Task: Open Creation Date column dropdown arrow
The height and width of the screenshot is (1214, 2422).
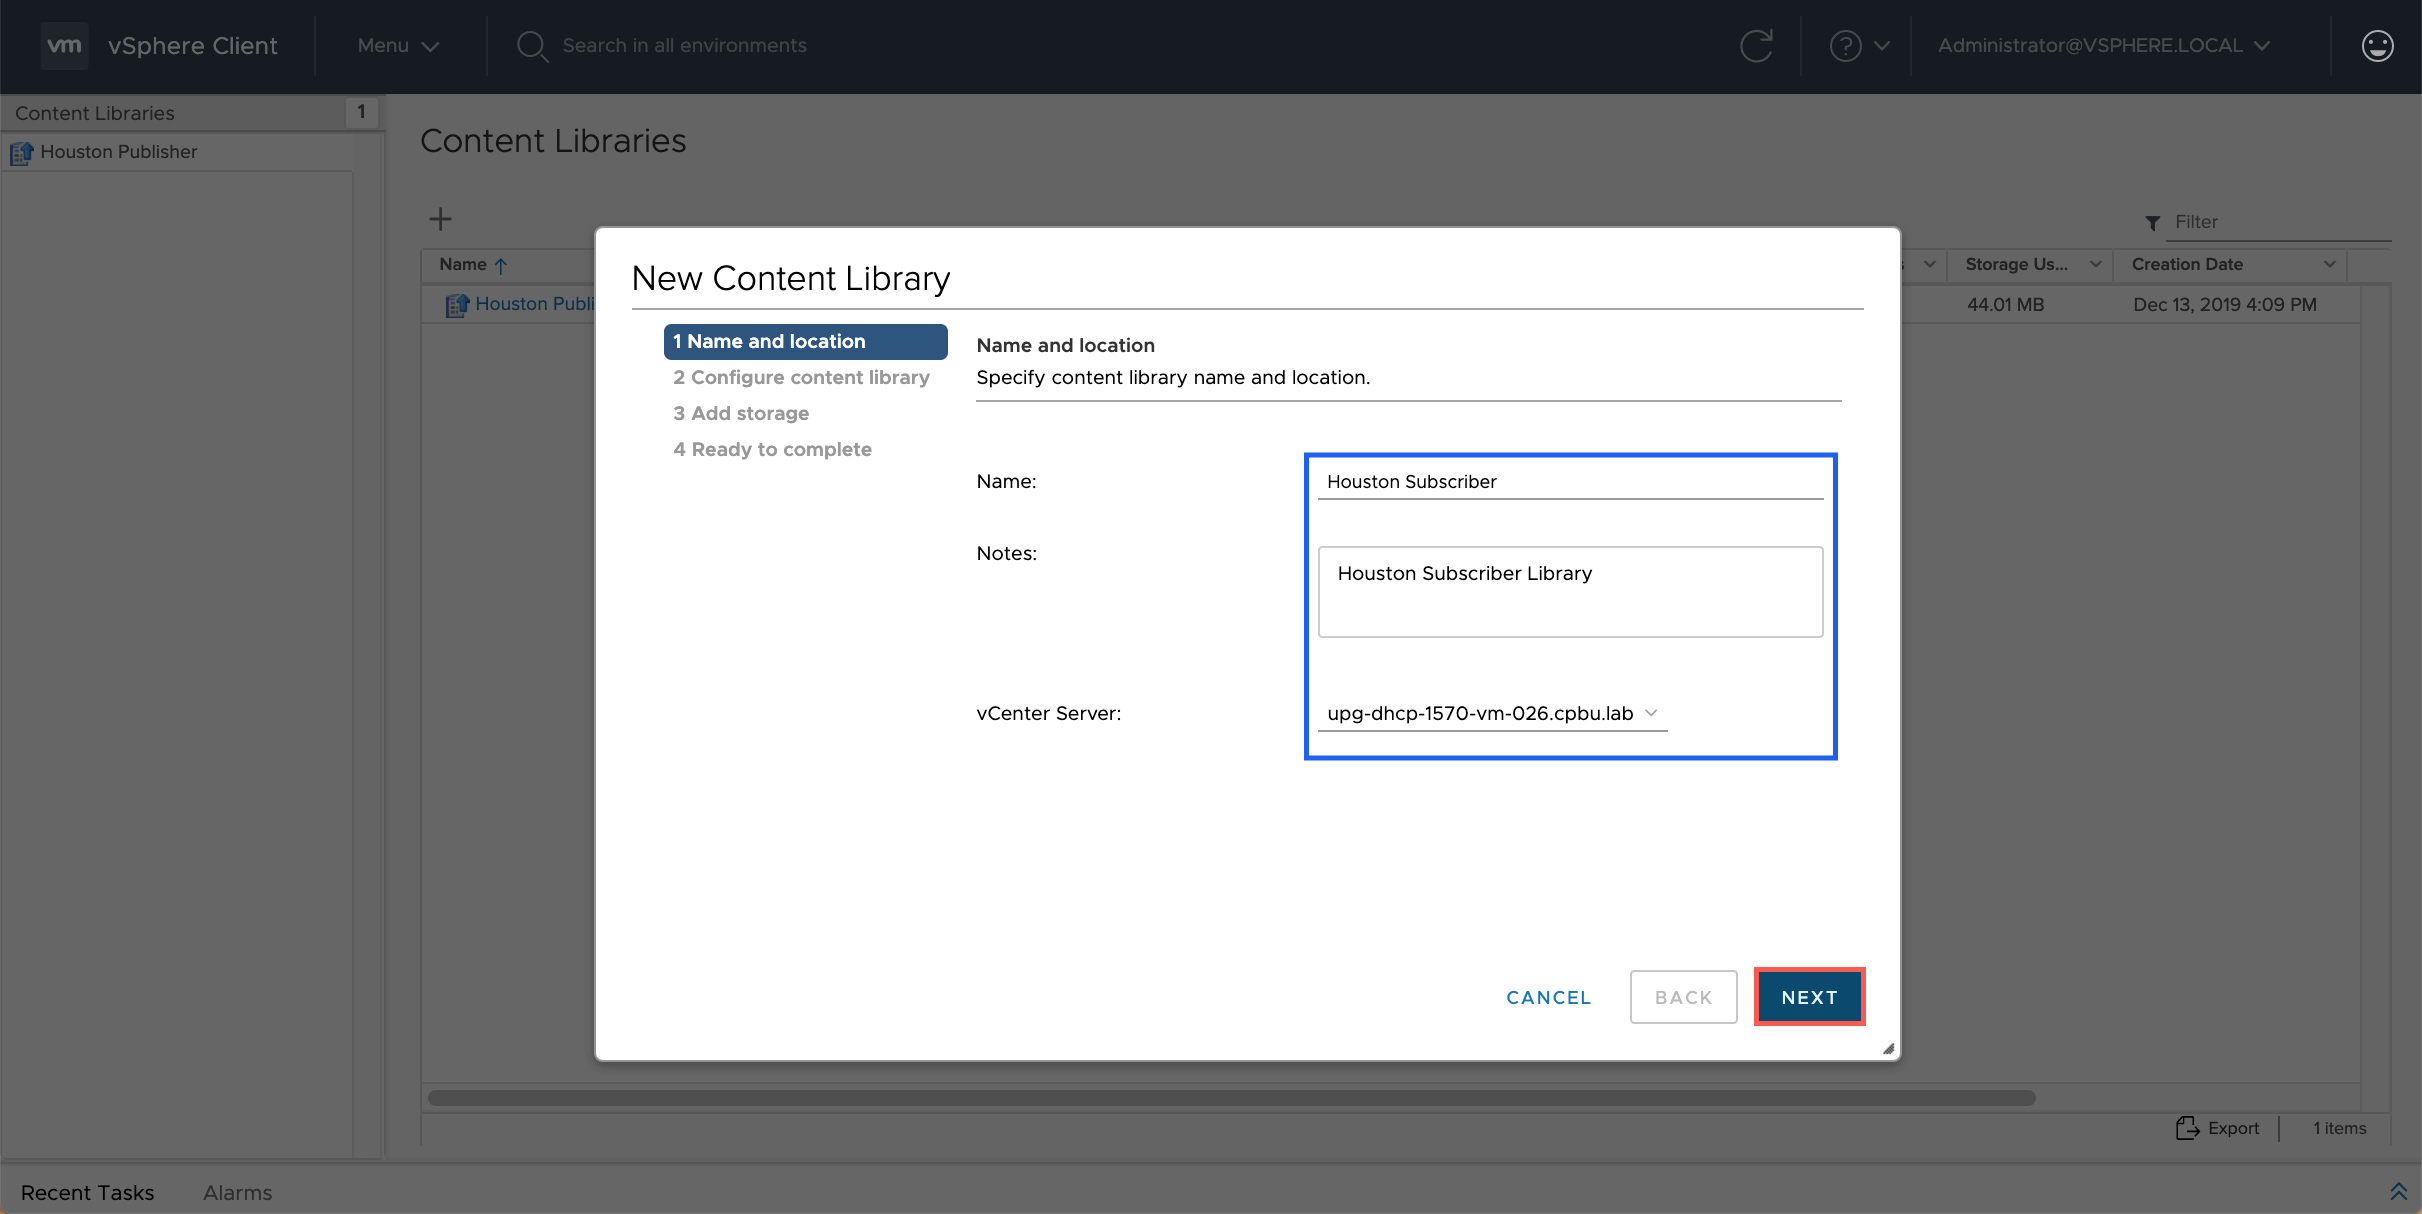Action: click(2330, 264)
